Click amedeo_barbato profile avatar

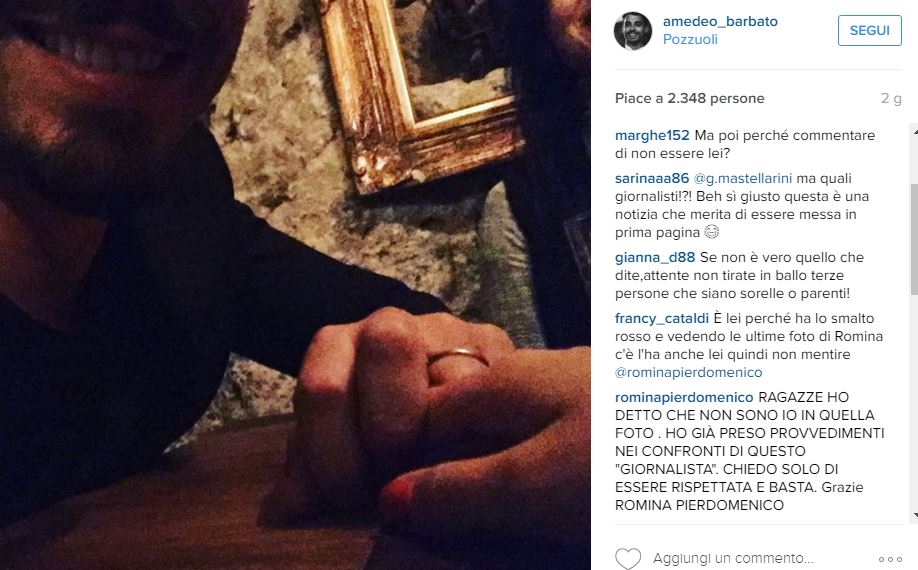(633, 31)
